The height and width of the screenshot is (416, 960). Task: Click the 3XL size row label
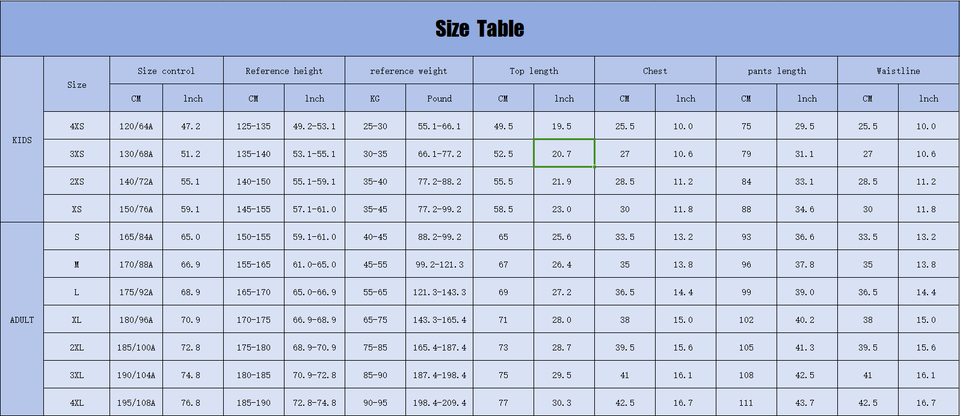(77, 375)
